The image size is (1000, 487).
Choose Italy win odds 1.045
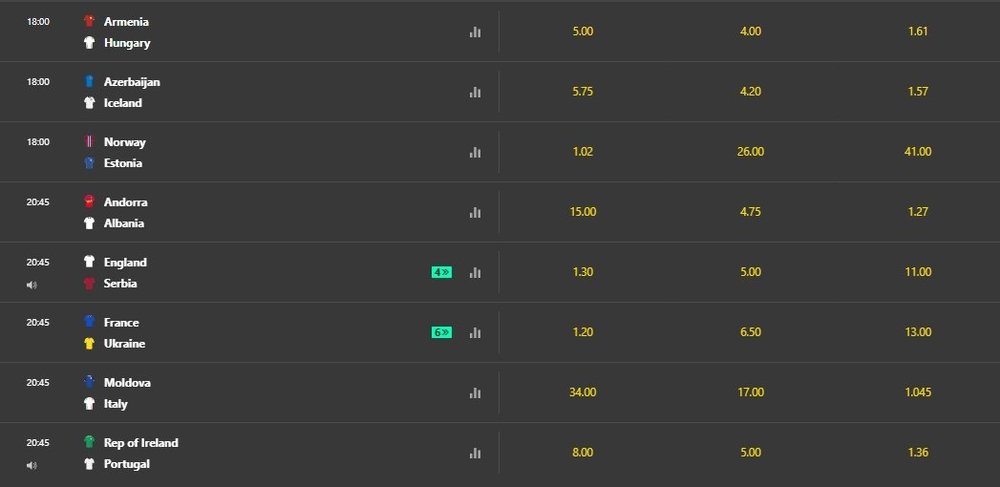(x=918, y=392)
